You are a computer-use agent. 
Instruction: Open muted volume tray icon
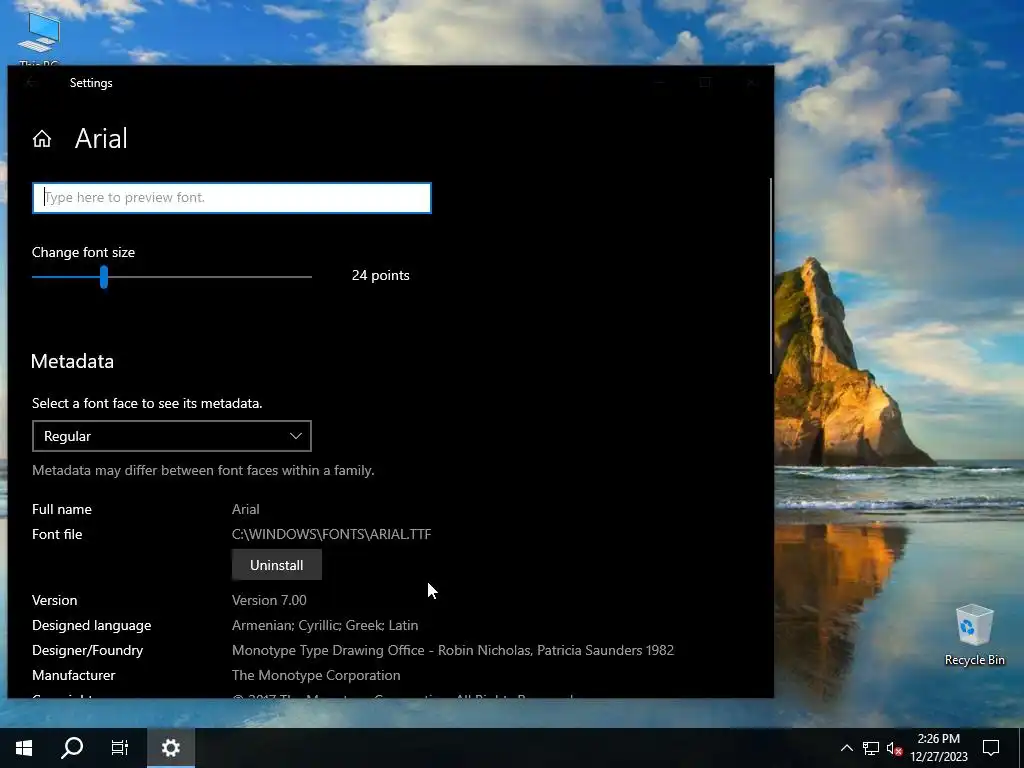point(894,748)
